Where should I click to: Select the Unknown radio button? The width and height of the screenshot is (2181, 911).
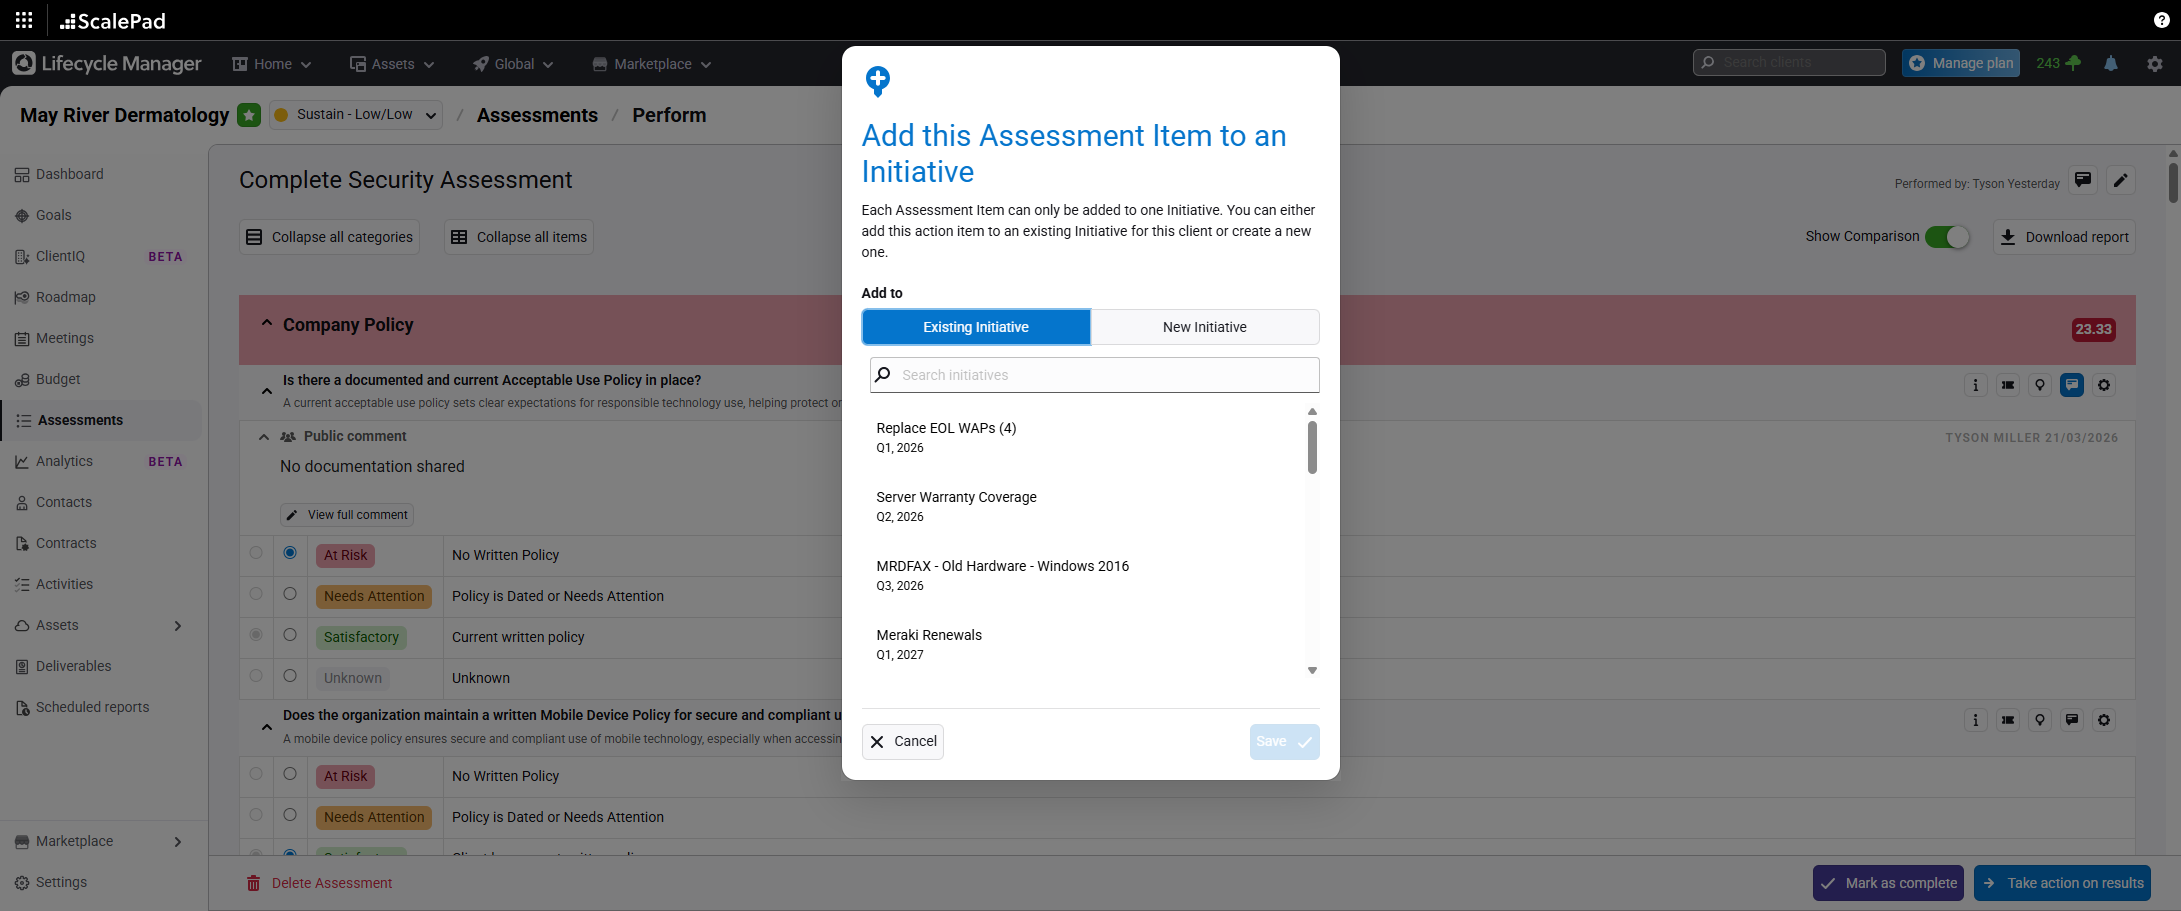[x=290, y=676]
